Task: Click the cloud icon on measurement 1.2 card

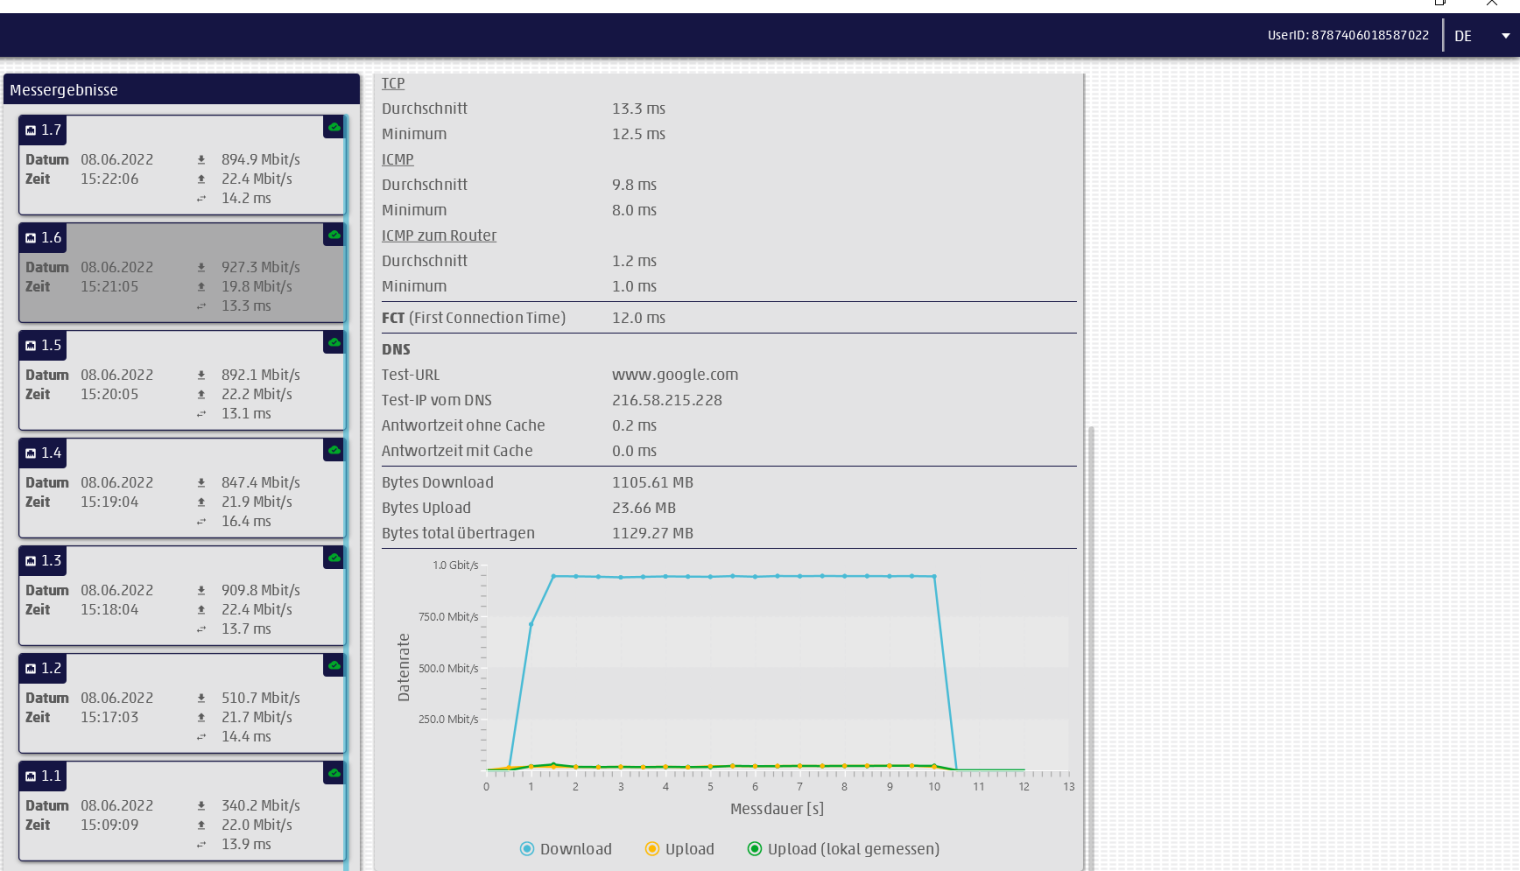Action: tap(334, 666)
